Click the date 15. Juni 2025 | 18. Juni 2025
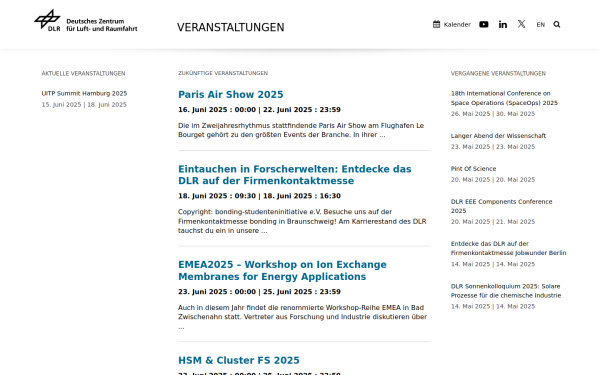The height and width of the screenshot is (375, 600). coord(84,105)
